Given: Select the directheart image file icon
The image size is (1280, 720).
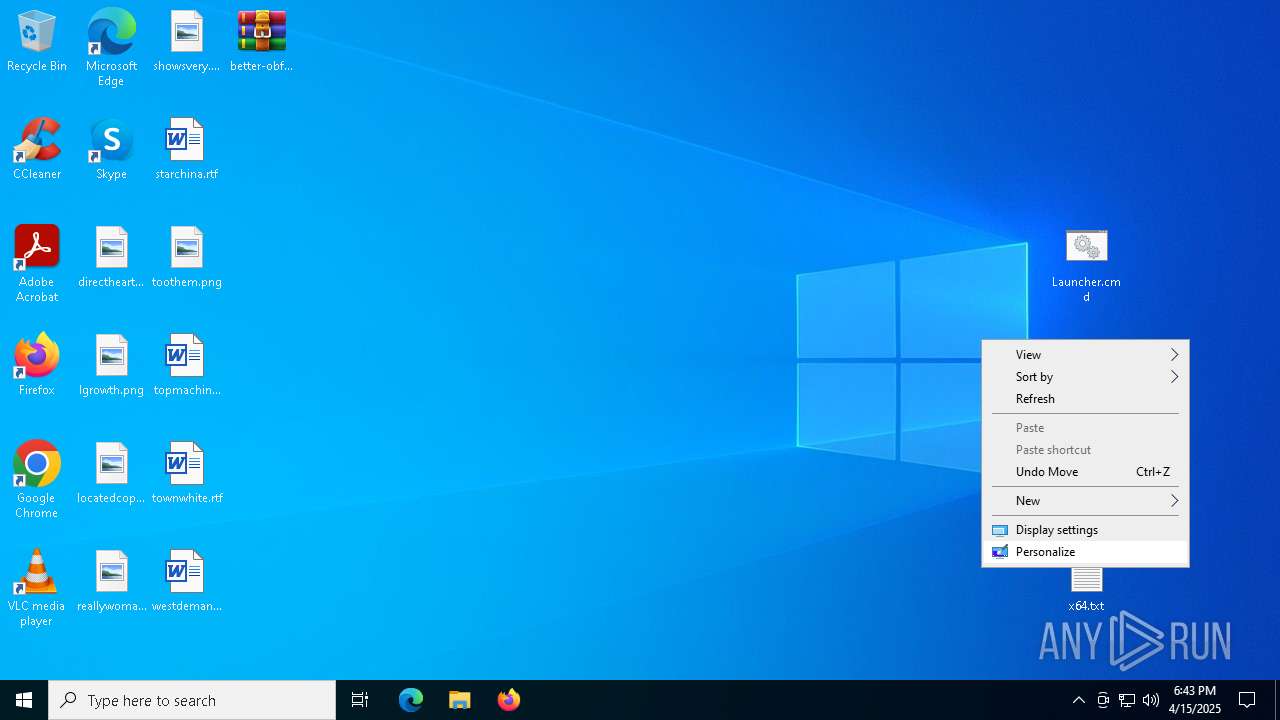Looking at the screenshot, I should click(111, 257).
